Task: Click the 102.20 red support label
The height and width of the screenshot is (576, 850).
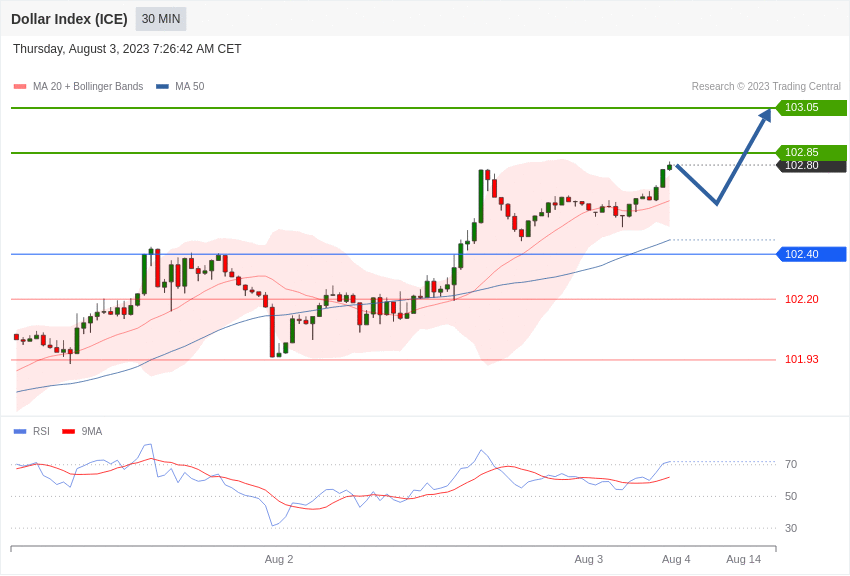Action: [x=802, y=299]
